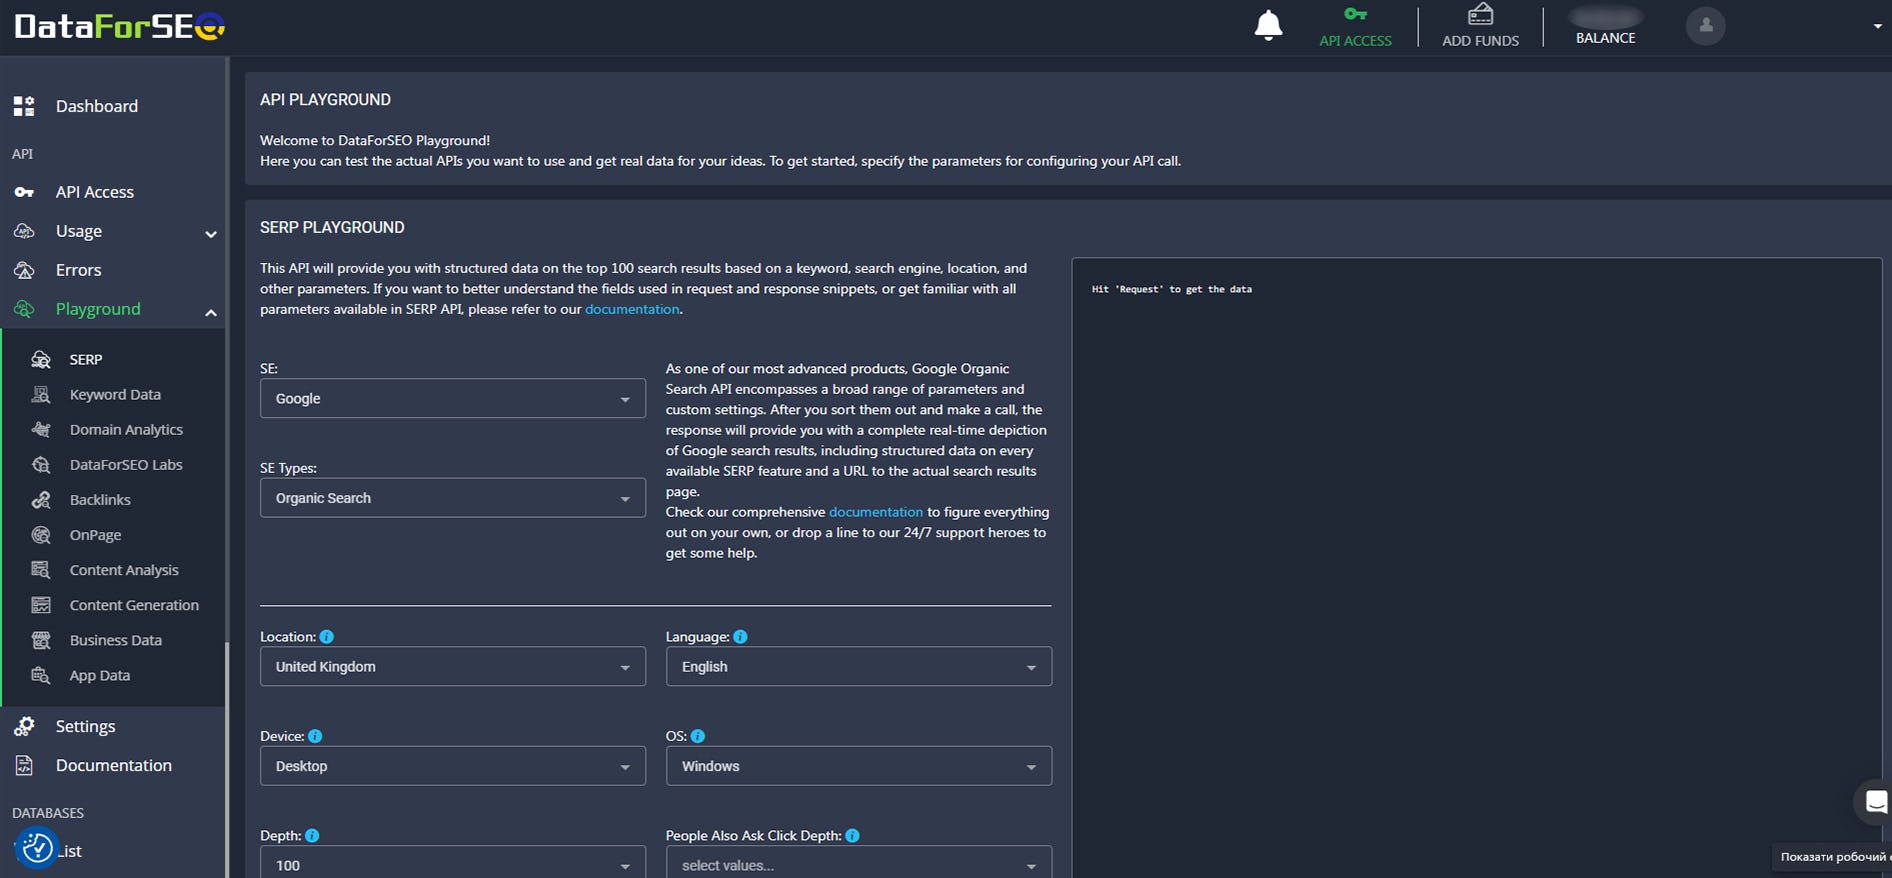
Task: Click the Dashboard grid icon in the sidebar
Action: [24, 106]
